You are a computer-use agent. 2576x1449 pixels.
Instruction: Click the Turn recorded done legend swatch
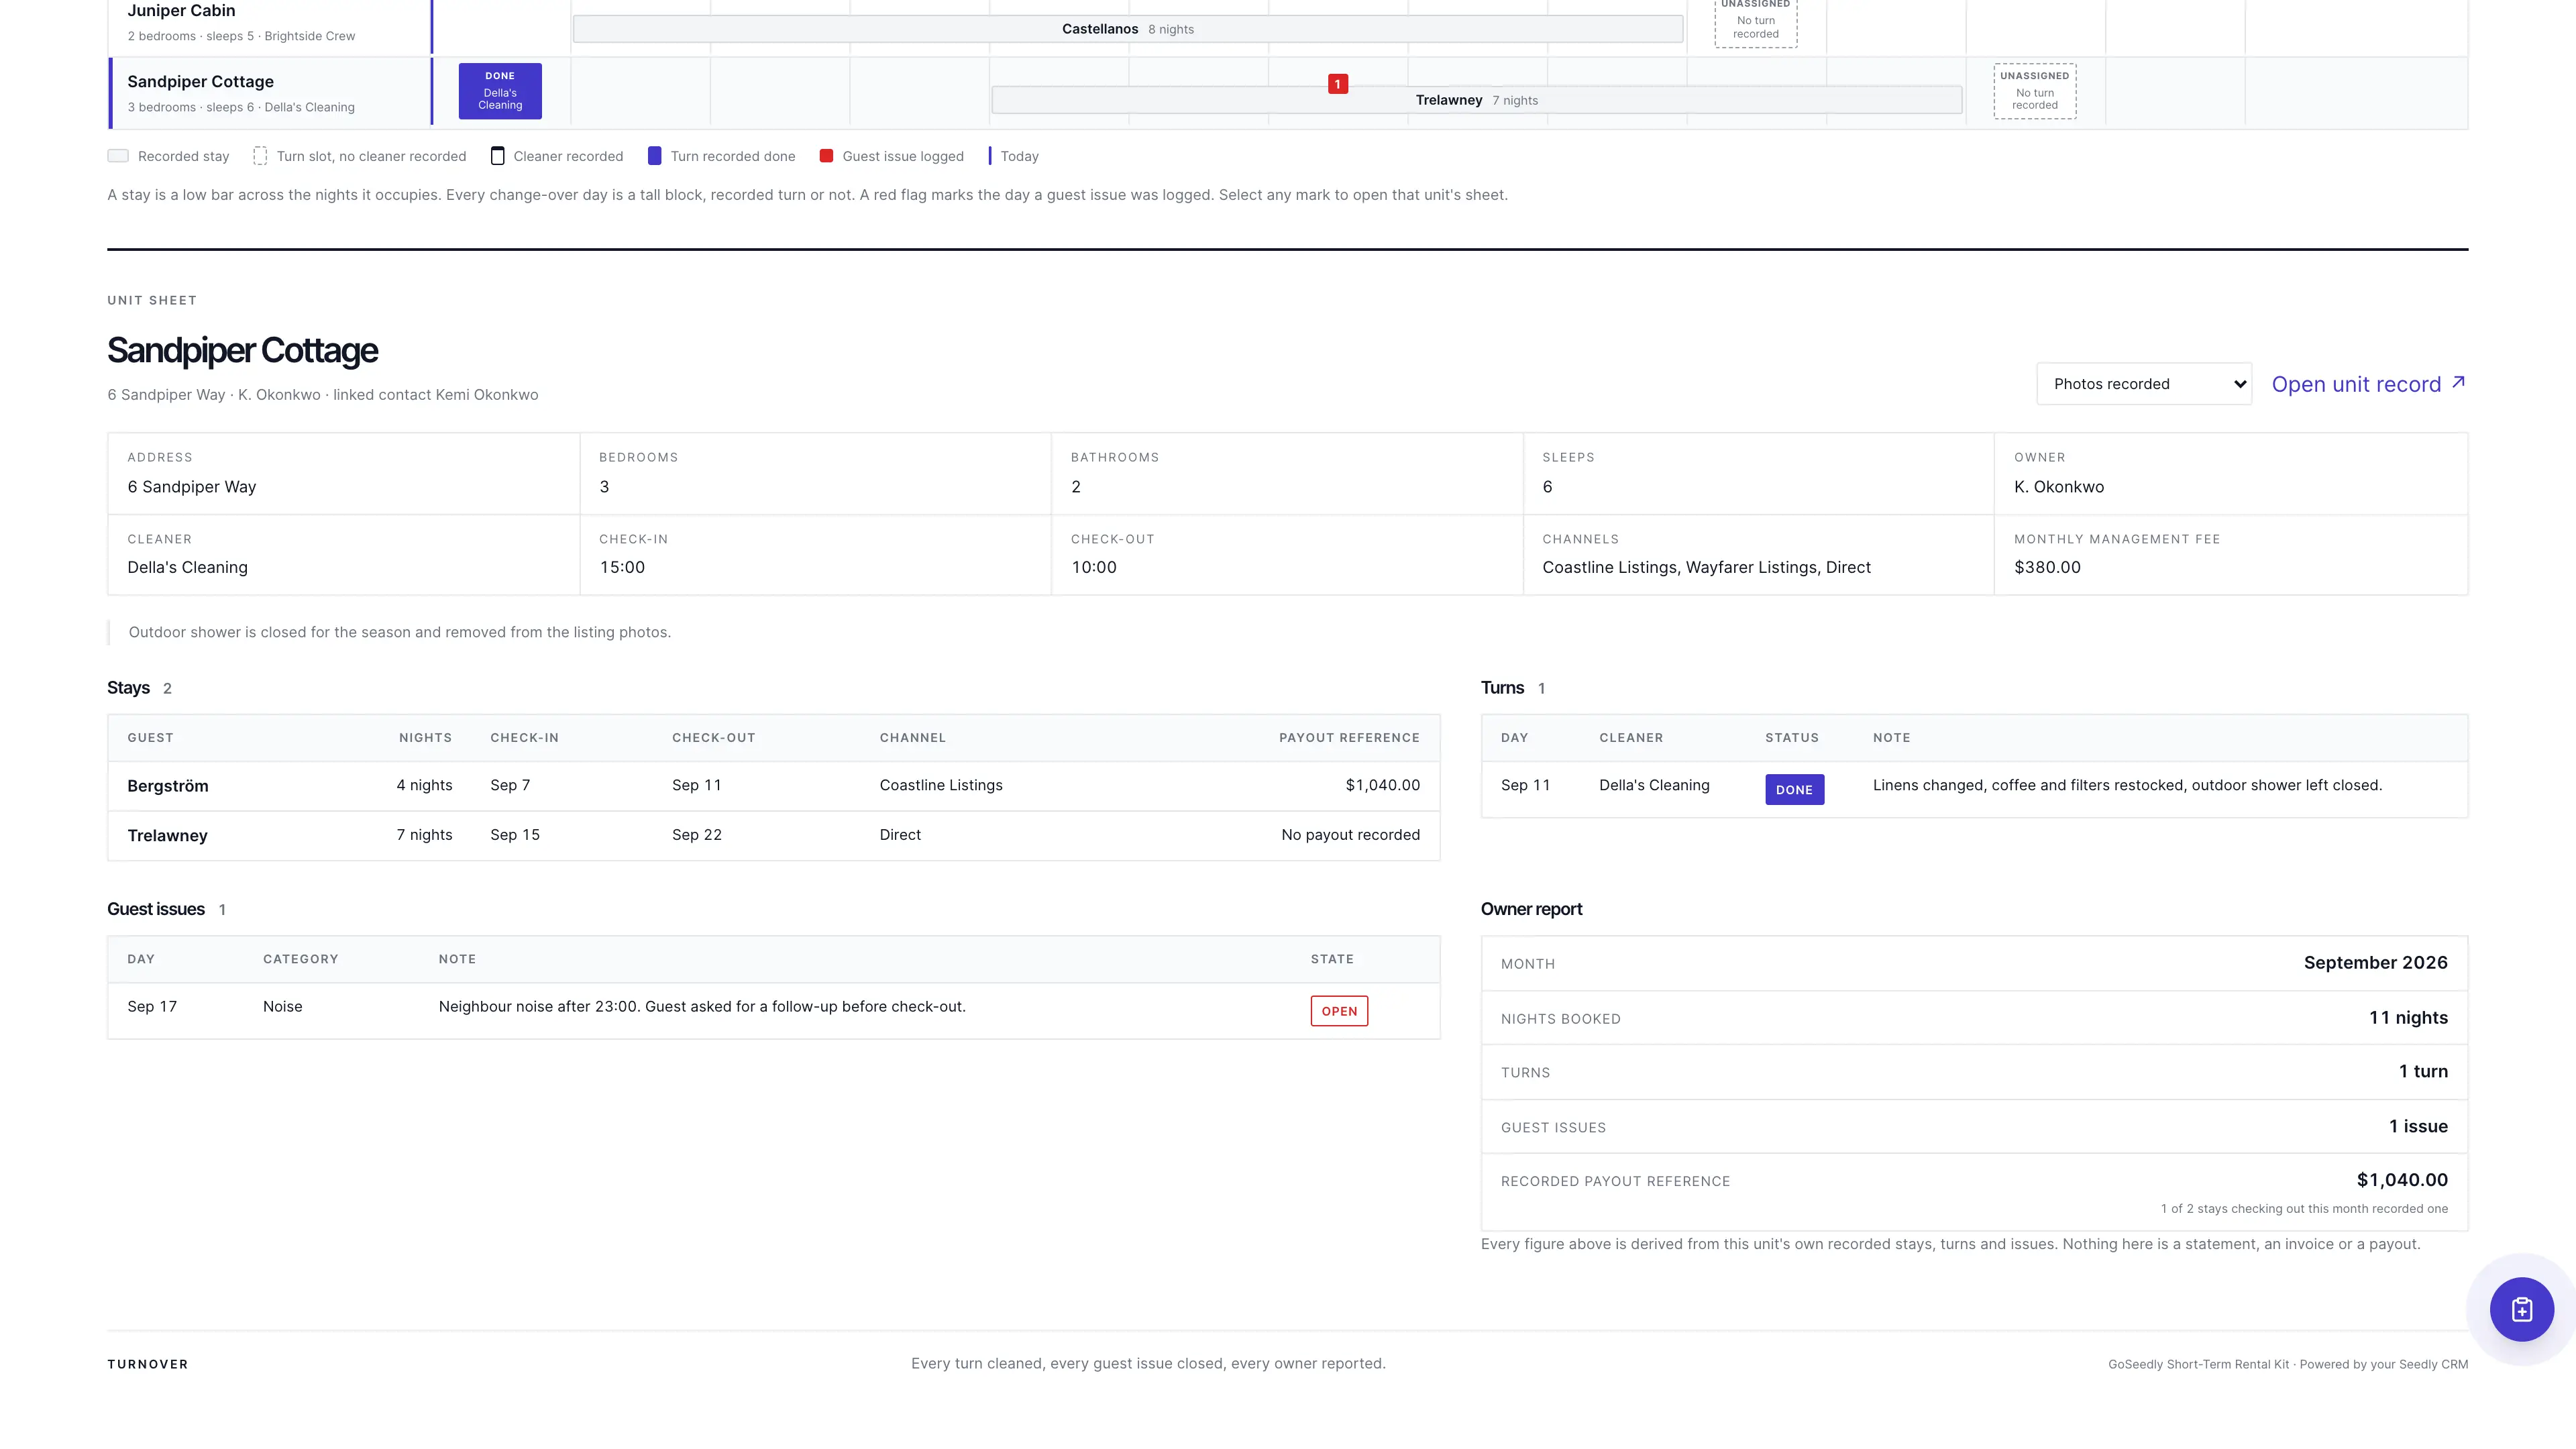pyautogui.click(x=654, y=156)
